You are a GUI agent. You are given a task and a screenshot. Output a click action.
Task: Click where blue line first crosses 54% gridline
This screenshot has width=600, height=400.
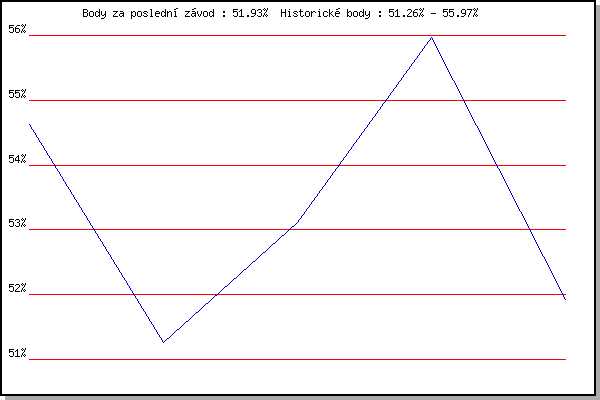pyautogui.click(x=55, y=165)
